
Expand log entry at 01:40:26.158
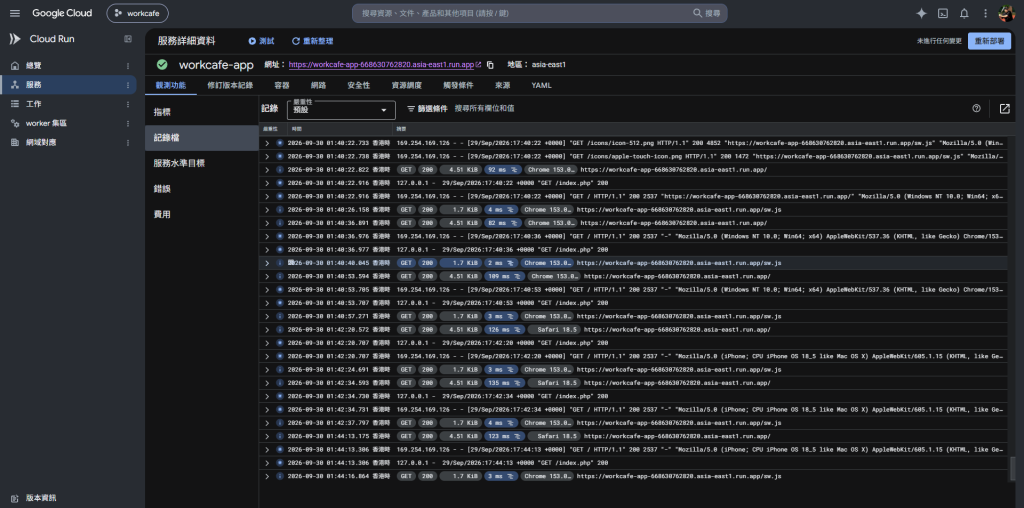[266, 210]
